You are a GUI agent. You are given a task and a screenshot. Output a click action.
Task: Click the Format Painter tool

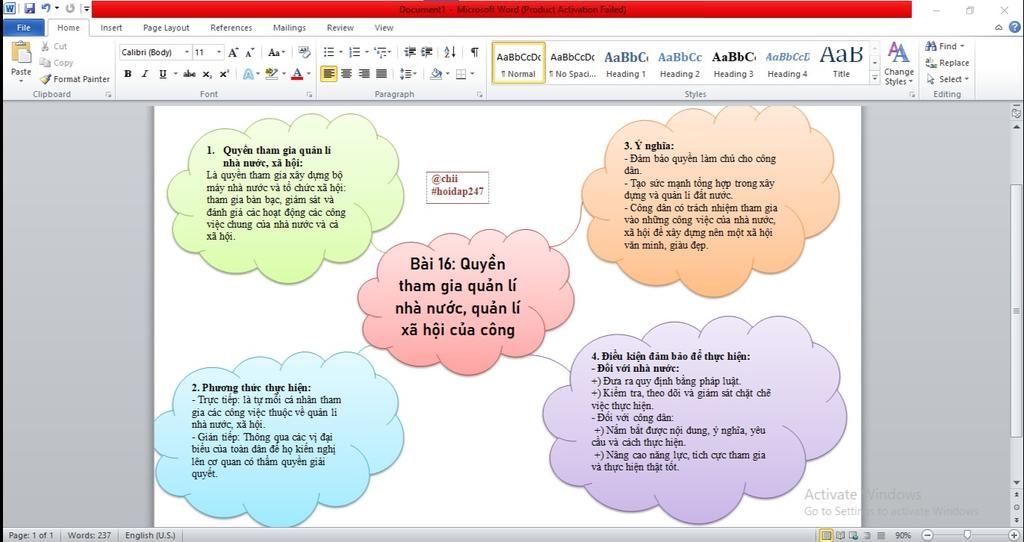(x=75, y=79)
